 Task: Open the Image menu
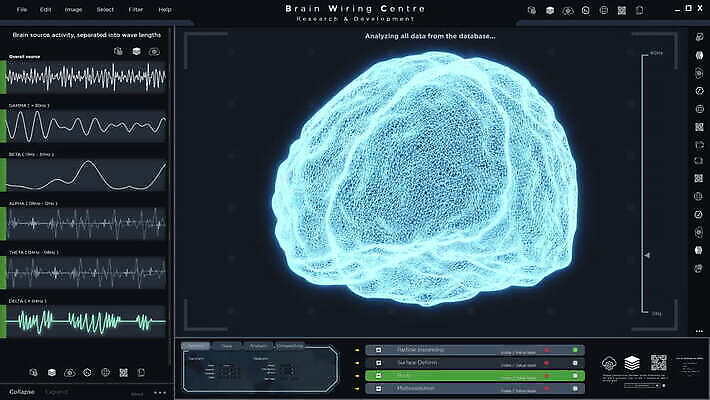[x=74, y=9]
